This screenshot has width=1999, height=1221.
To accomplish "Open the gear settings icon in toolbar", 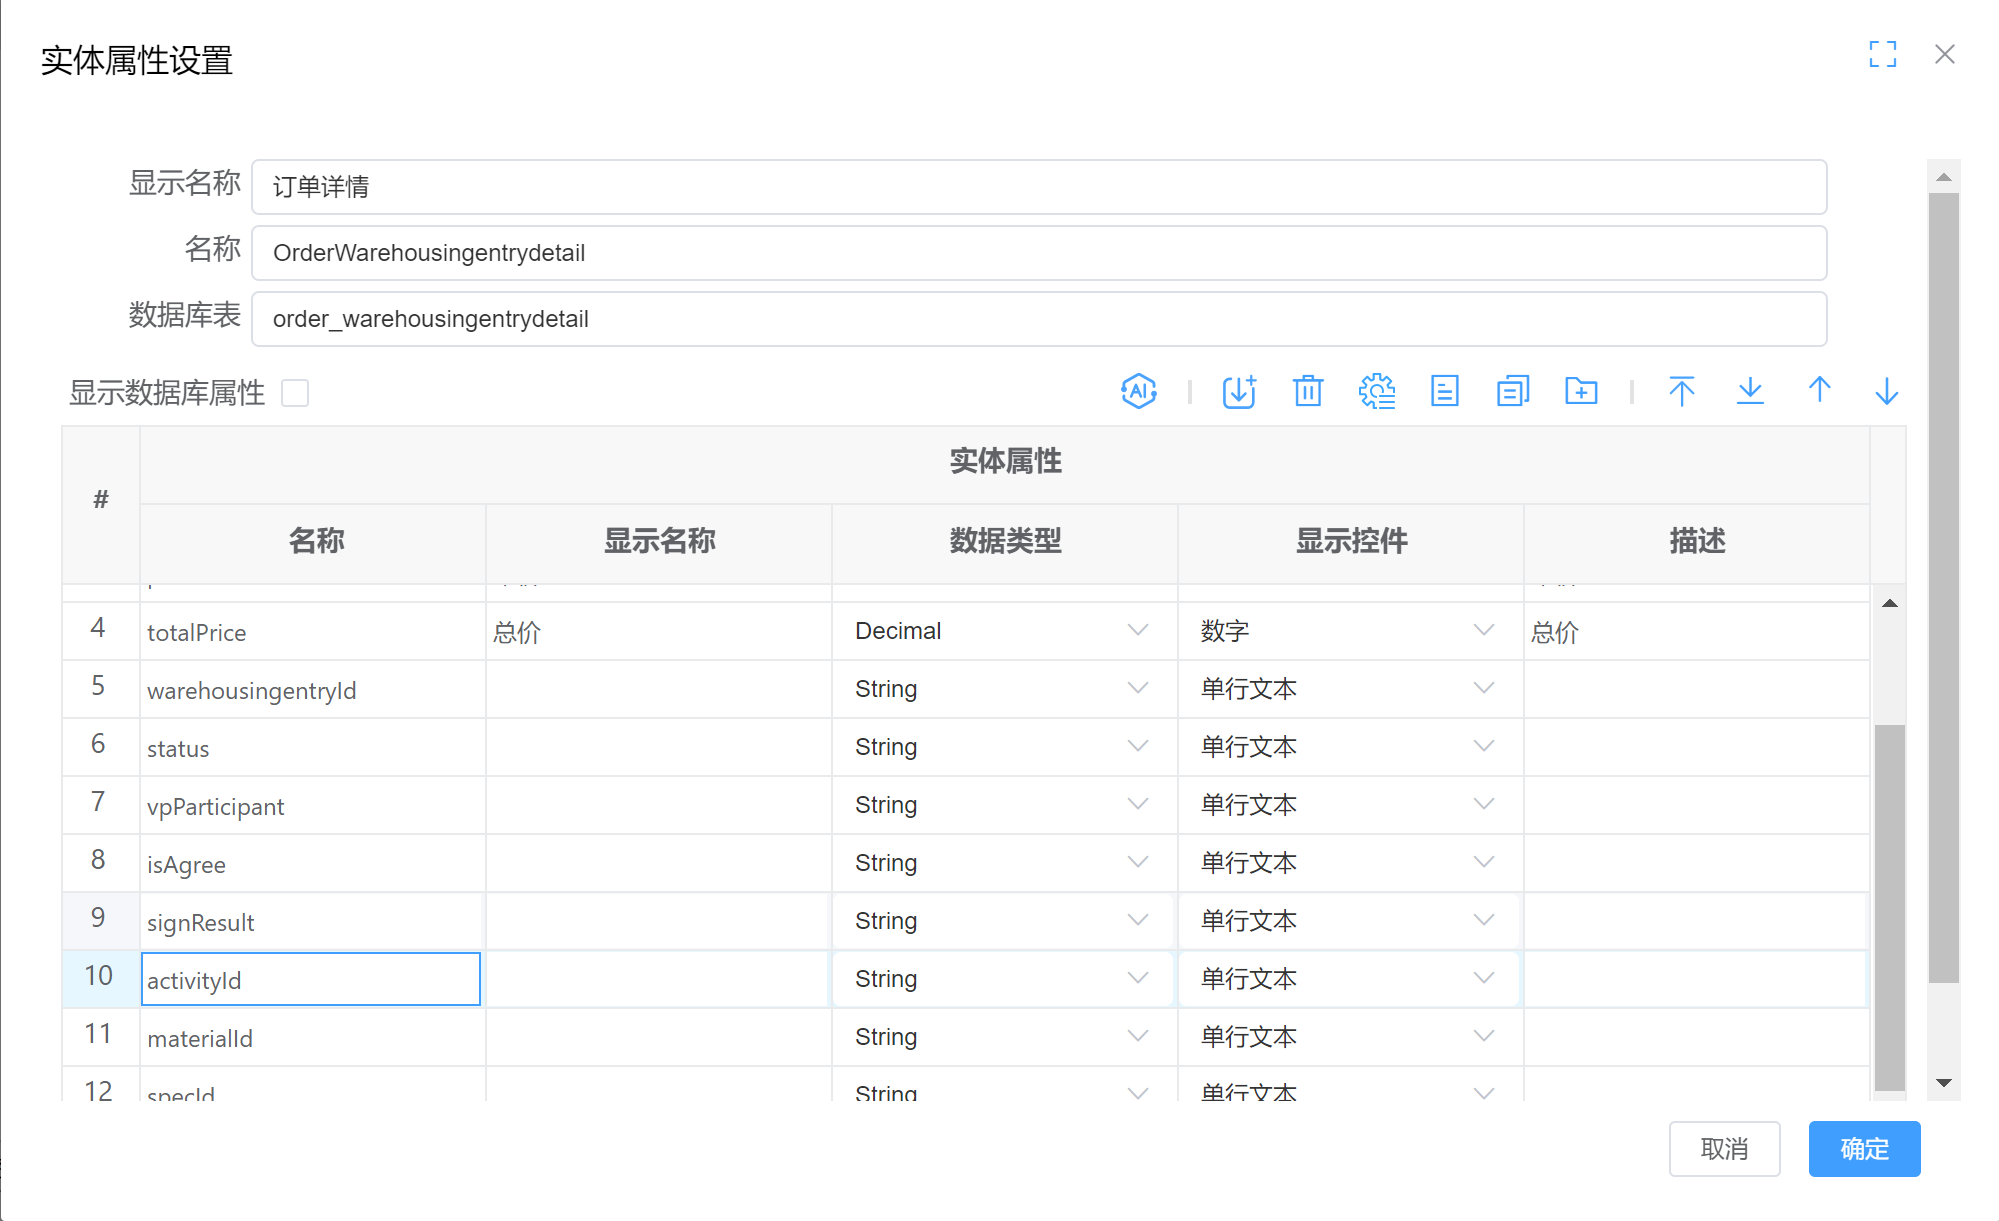I will pyautogui.click(x=1376, y=391).
